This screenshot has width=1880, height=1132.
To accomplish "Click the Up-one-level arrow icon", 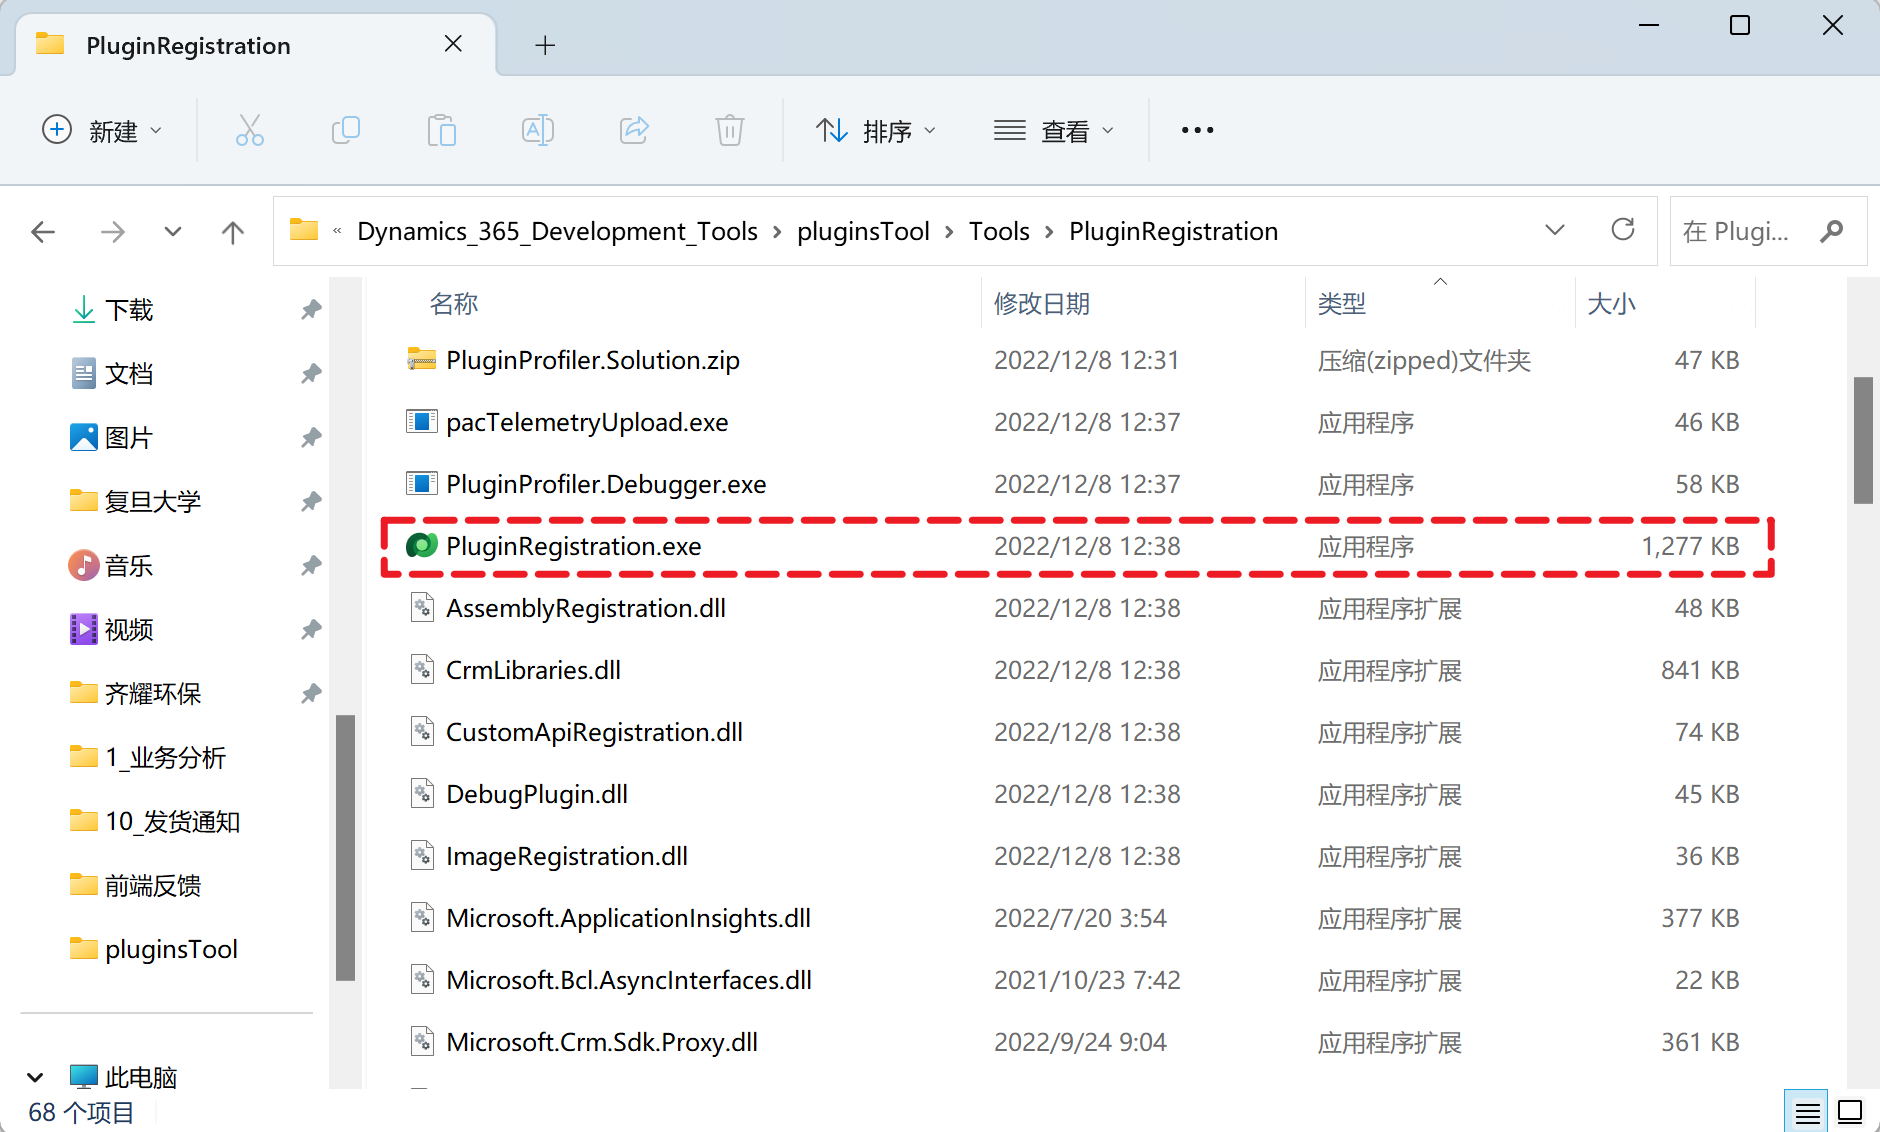I will tap(232, 231).
